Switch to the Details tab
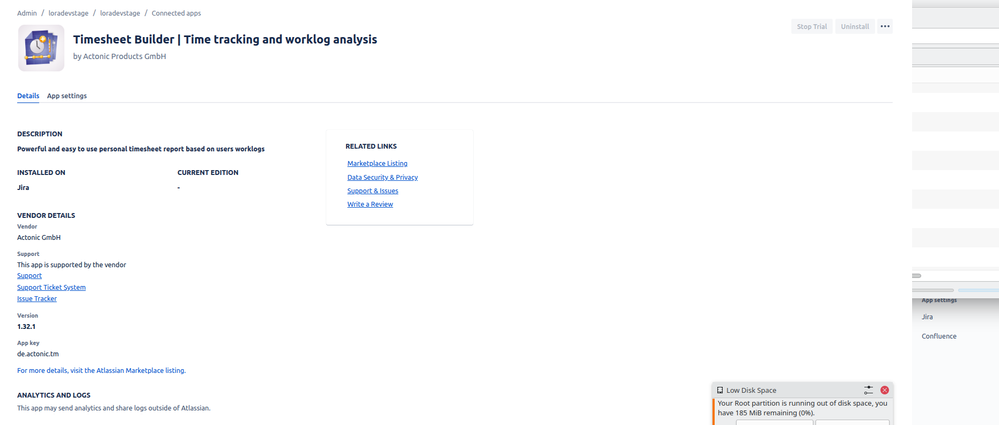 [28, 96]
